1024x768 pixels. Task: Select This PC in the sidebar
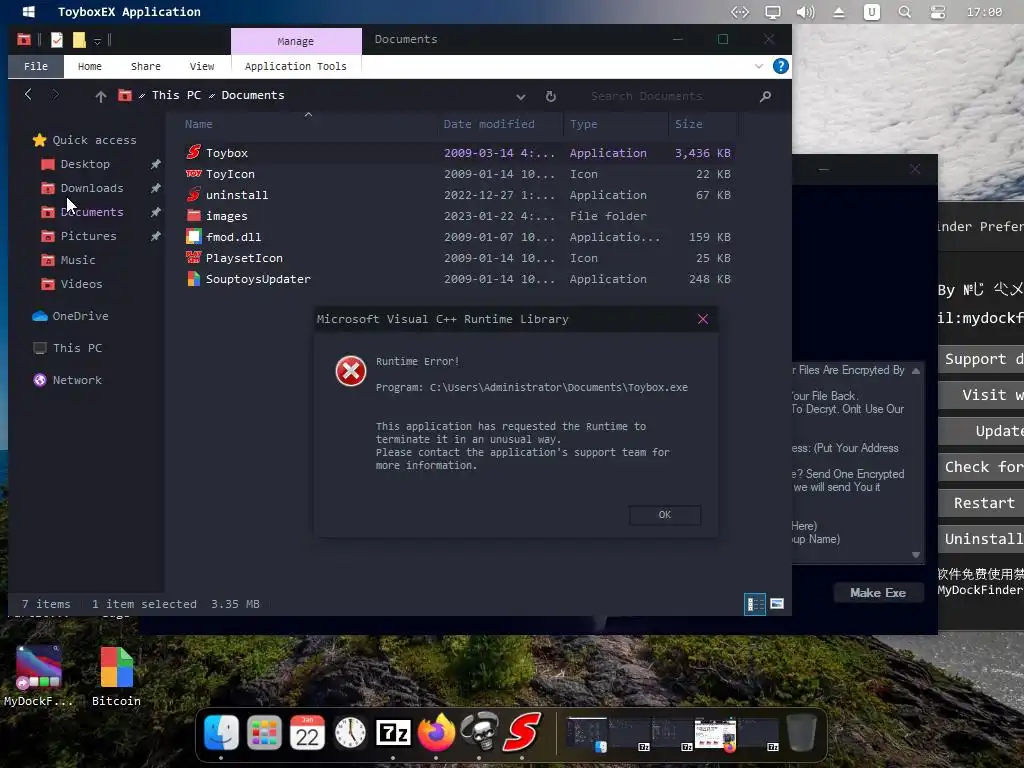coord(68,348)
